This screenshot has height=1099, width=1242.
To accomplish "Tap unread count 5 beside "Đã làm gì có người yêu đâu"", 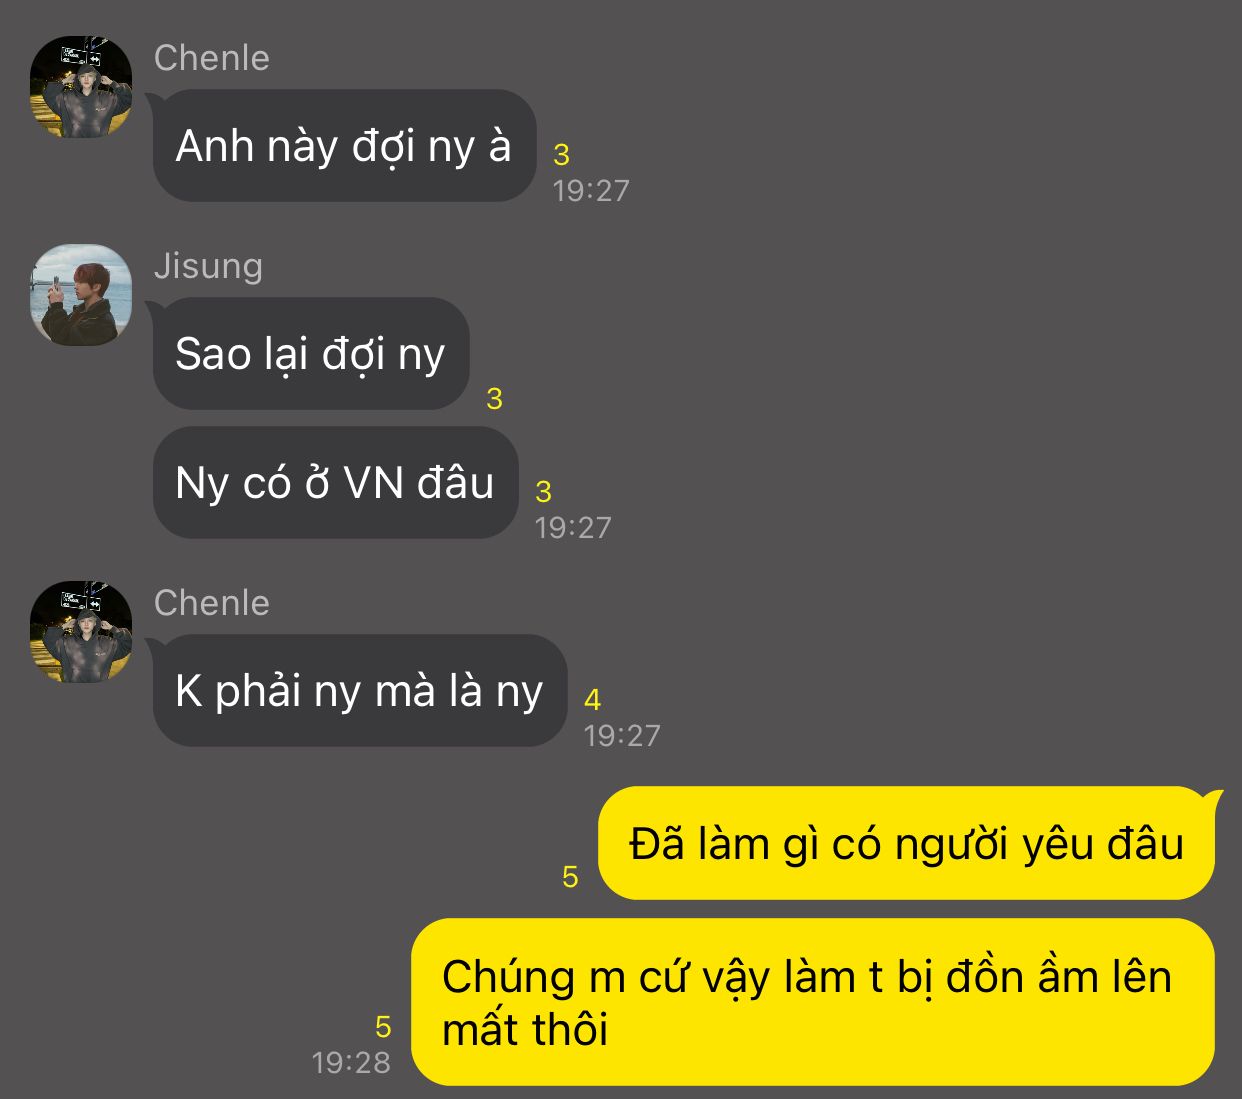I will pyautogui.click(x=570, y=877).
